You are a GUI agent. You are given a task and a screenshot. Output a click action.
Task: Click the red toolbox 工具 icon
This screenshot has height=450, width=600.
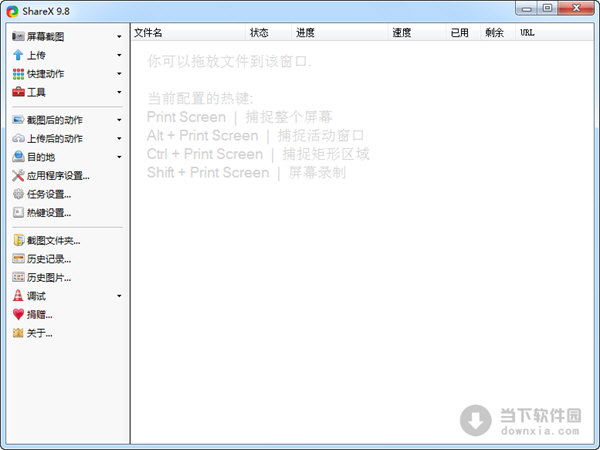[x=18, y=92]
